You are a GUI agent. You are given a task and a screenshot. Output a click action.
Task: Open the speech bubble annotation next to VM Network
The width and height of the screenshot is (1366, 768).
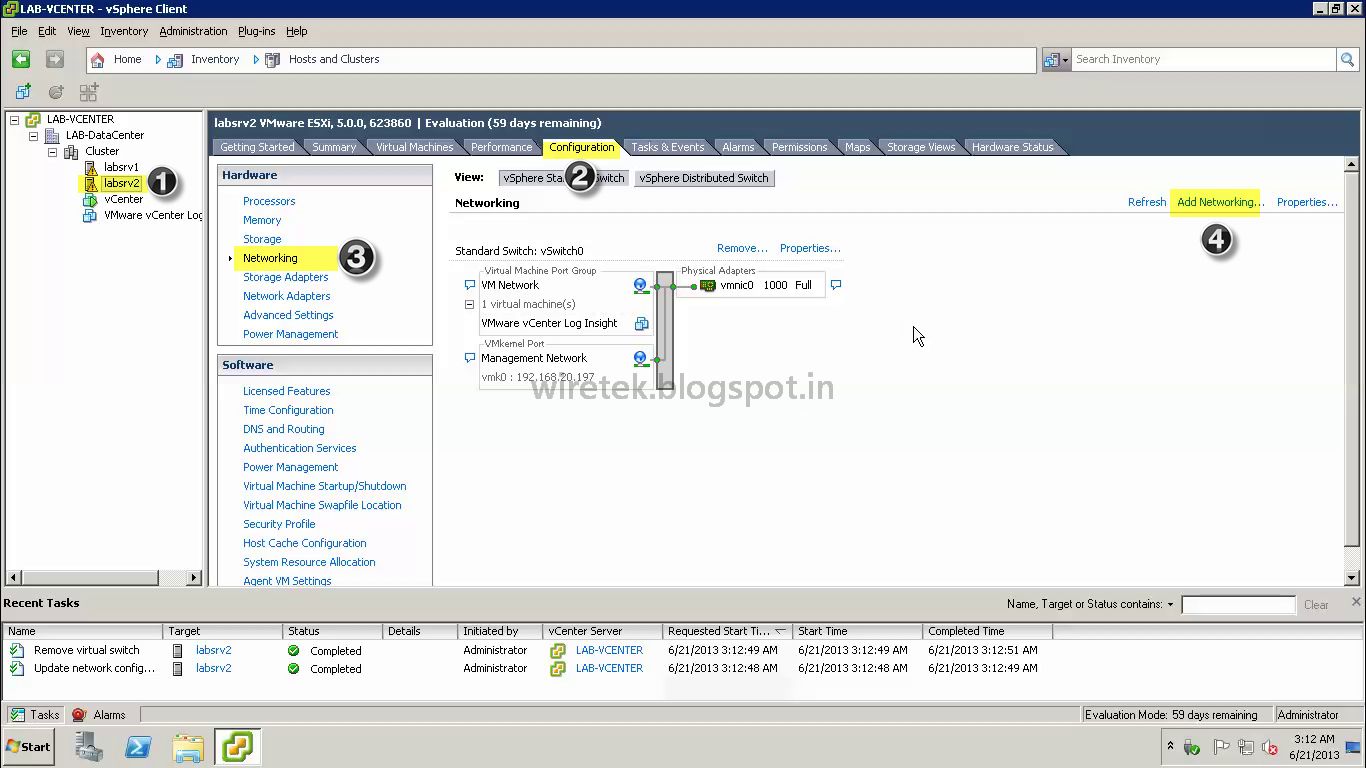click(470, 284)
